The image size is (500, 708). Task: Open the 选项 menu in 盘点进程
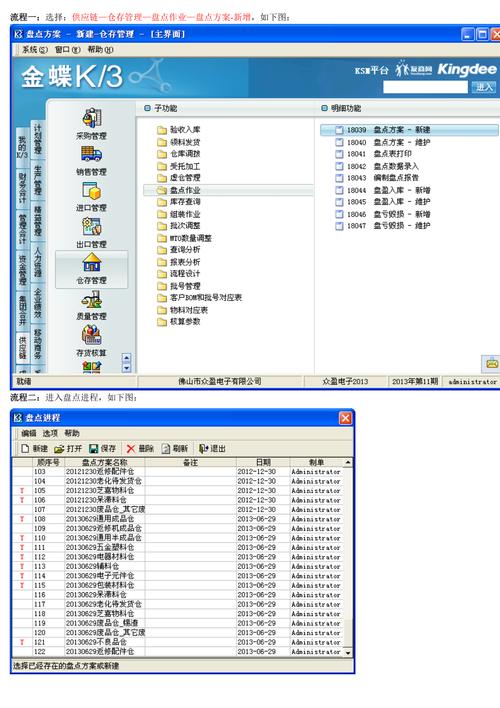50,433
